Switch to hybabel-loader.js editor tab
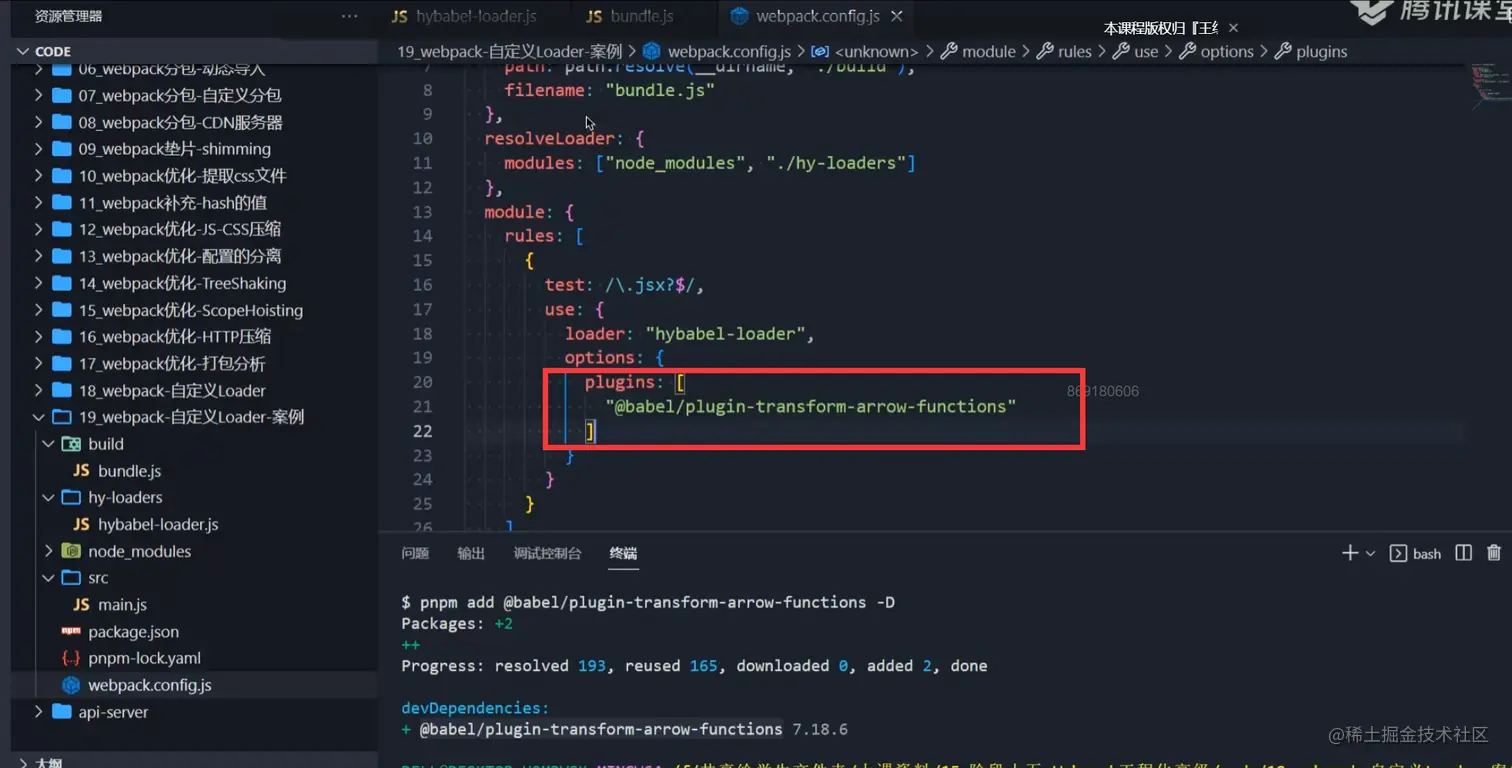The width and height of the screenshot is (1512, 768). [464, 16]
